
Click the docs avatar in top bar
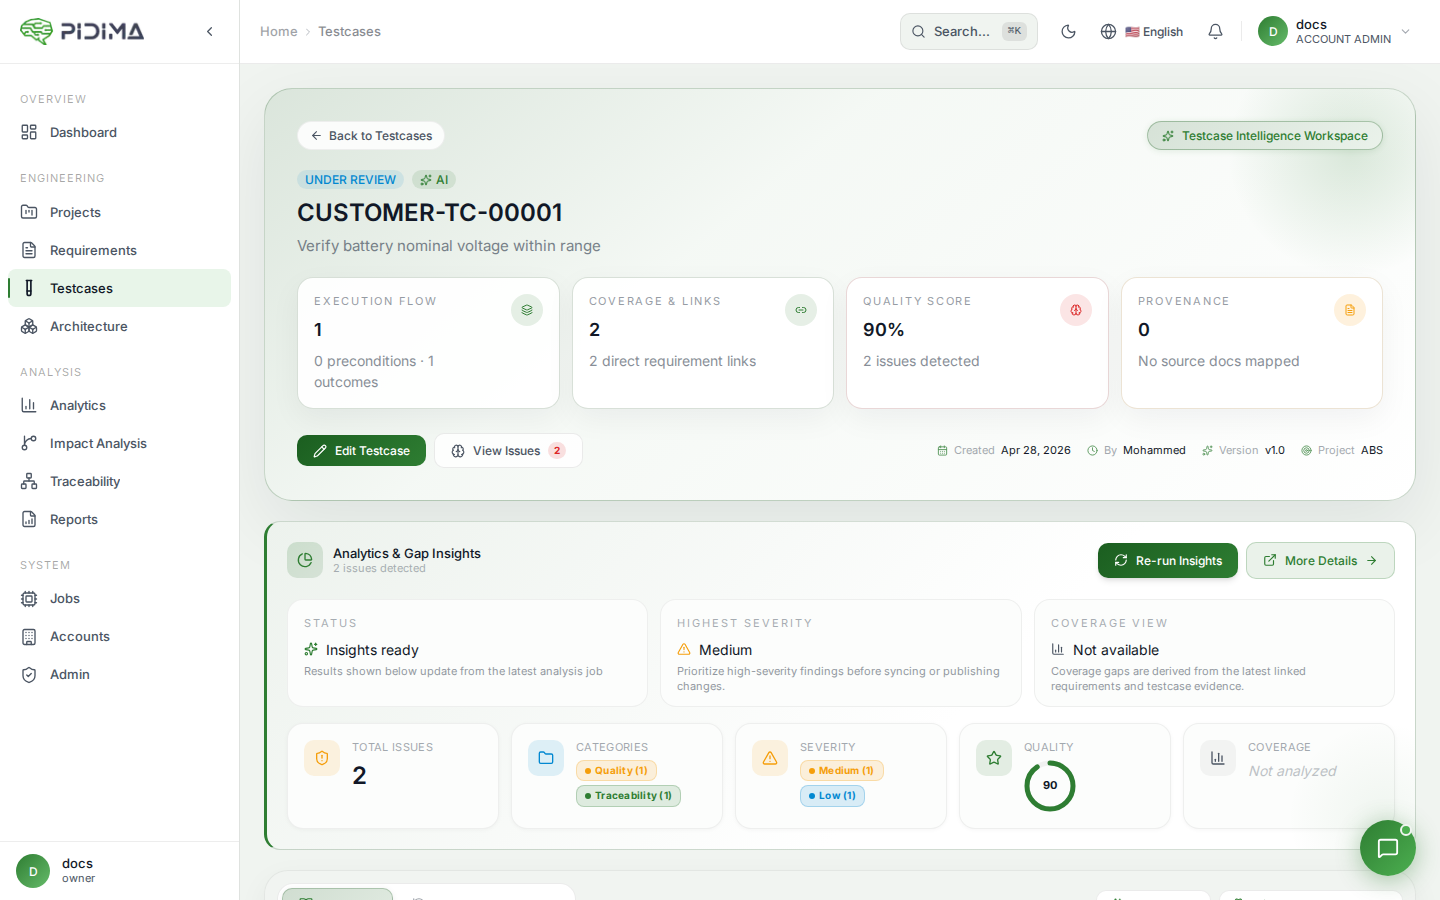tap(1273, 31)
